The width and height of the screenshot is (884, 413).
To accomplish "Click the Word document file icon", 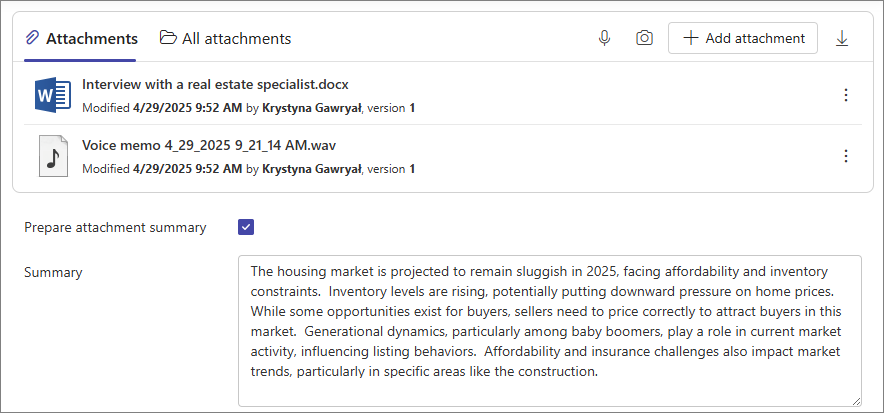I will pos(52,95).
